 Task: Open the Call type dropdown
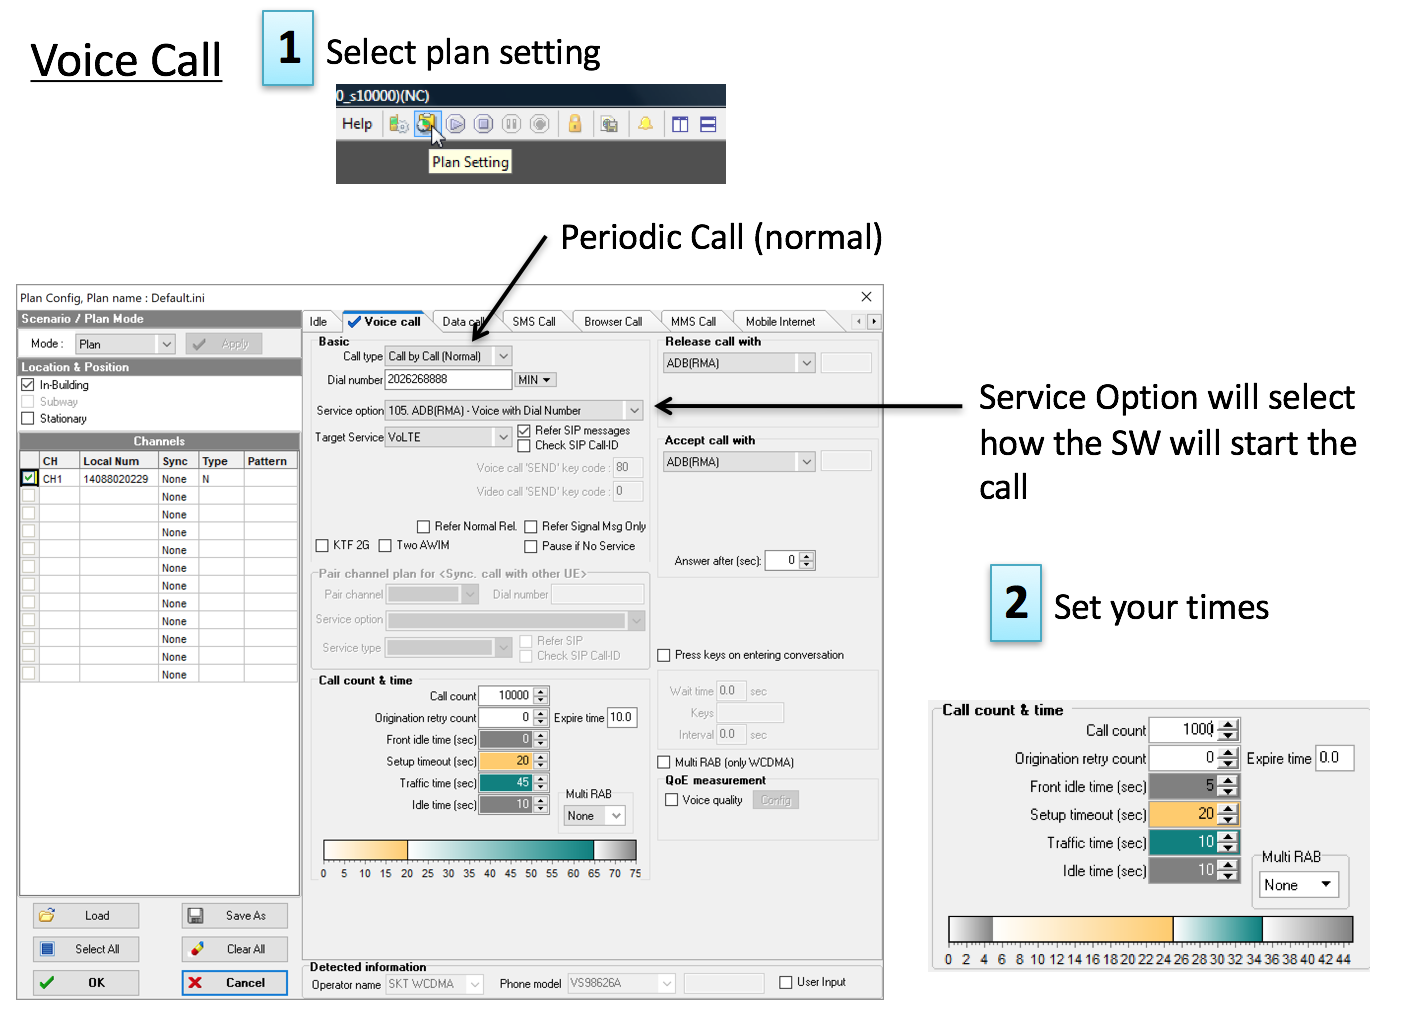(x=449, y=356)
